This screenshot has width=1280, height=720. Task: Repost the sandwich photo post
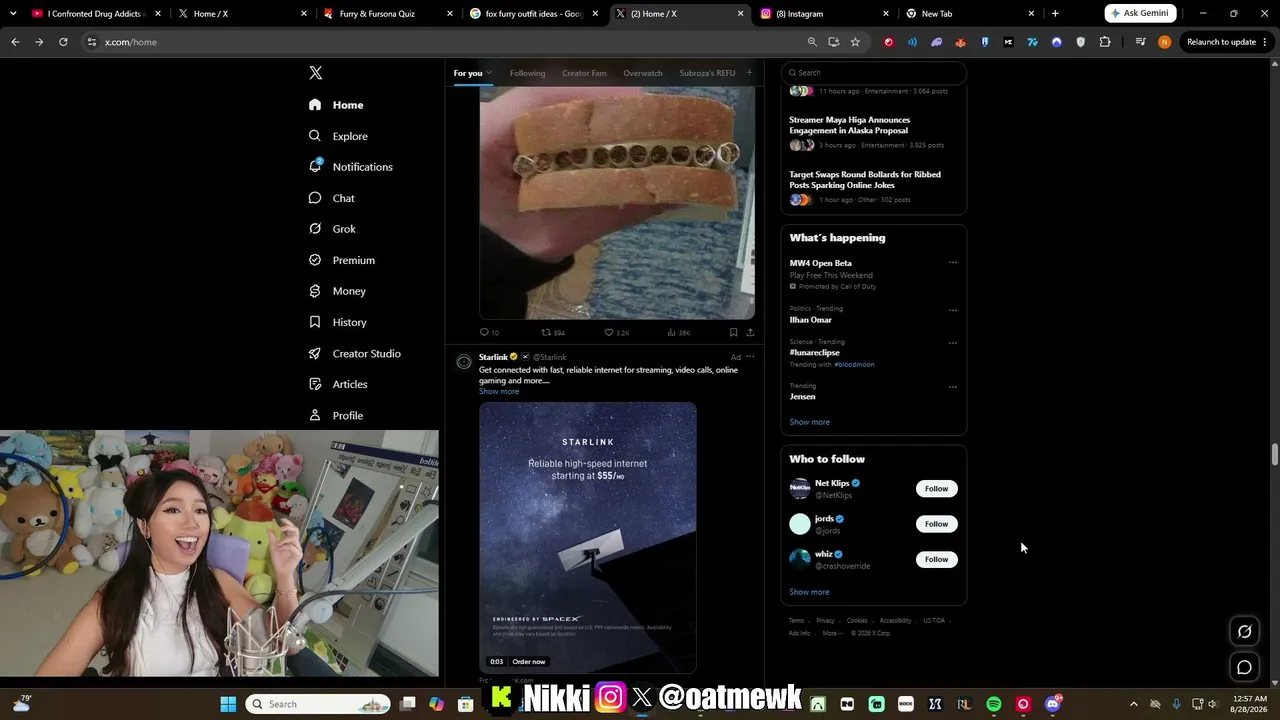click(x=553, y=332)
